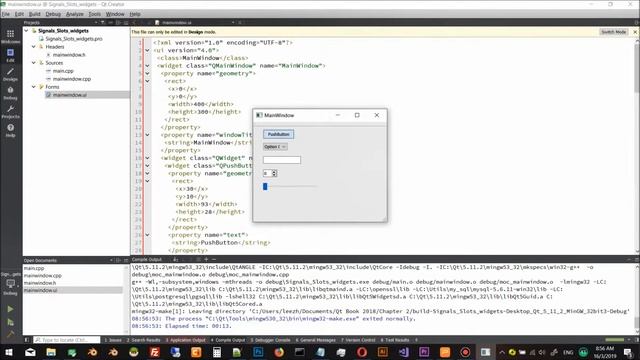The width and height of the screenshot is (640, 360).
Task: Click the line edit field in MainWindow
Action: click(282, 160)
